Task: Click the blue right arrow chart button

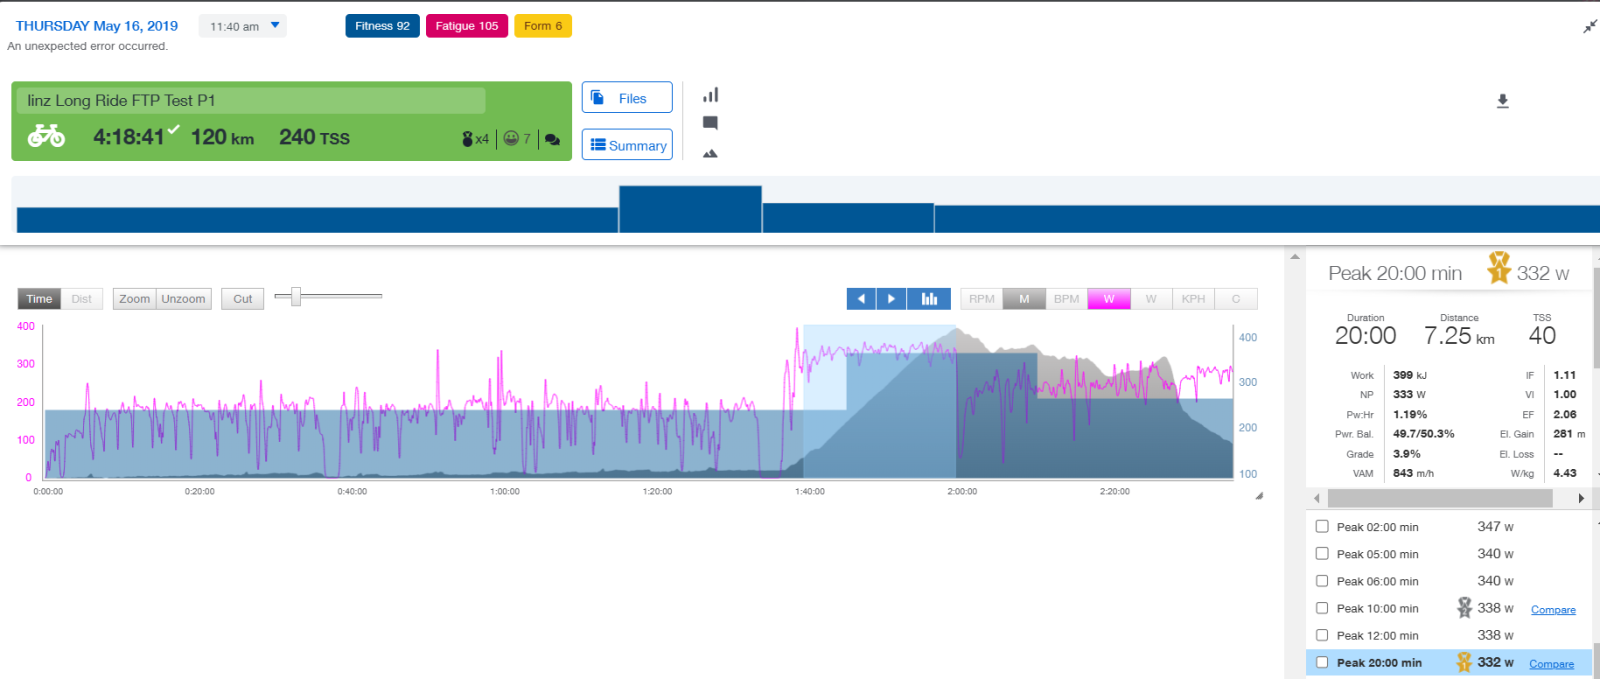Action: click(x=891, y=299)
